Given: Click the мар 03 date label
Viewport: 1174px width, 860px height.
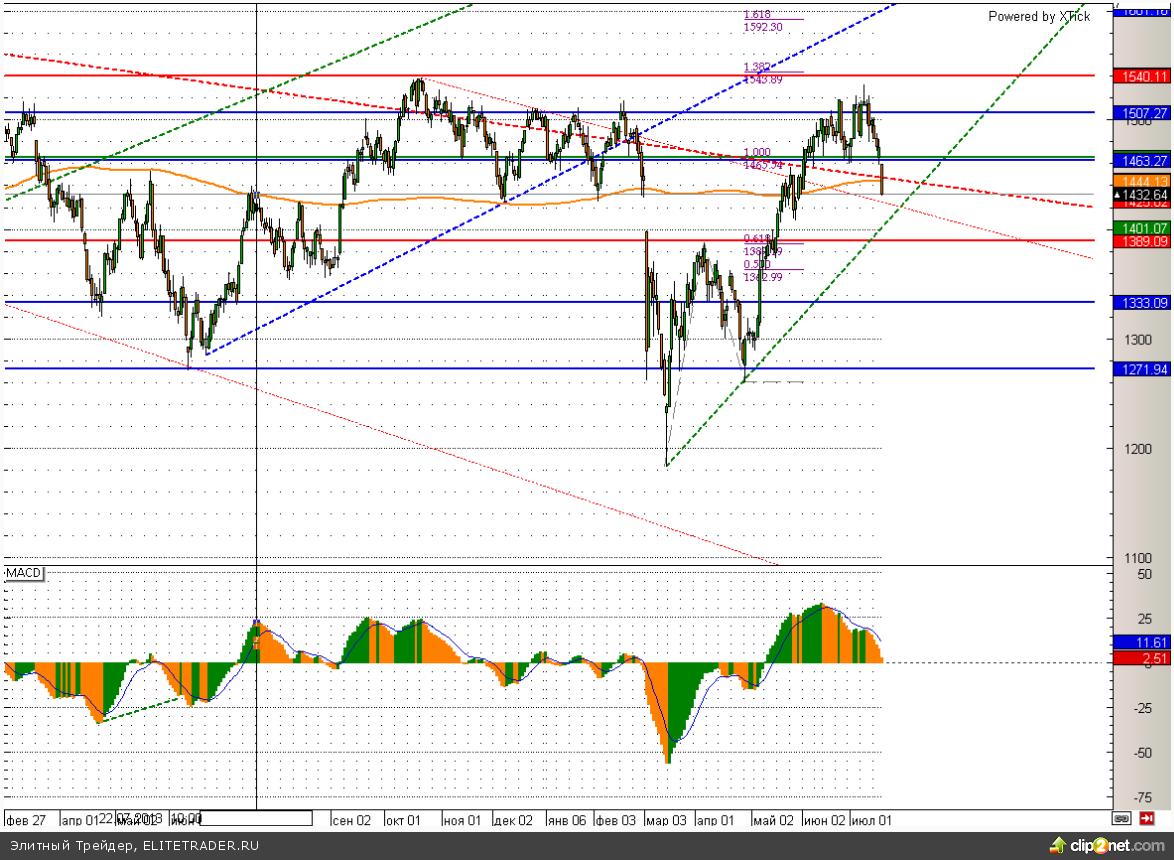Looking at the screenshot, I should 666,820.
